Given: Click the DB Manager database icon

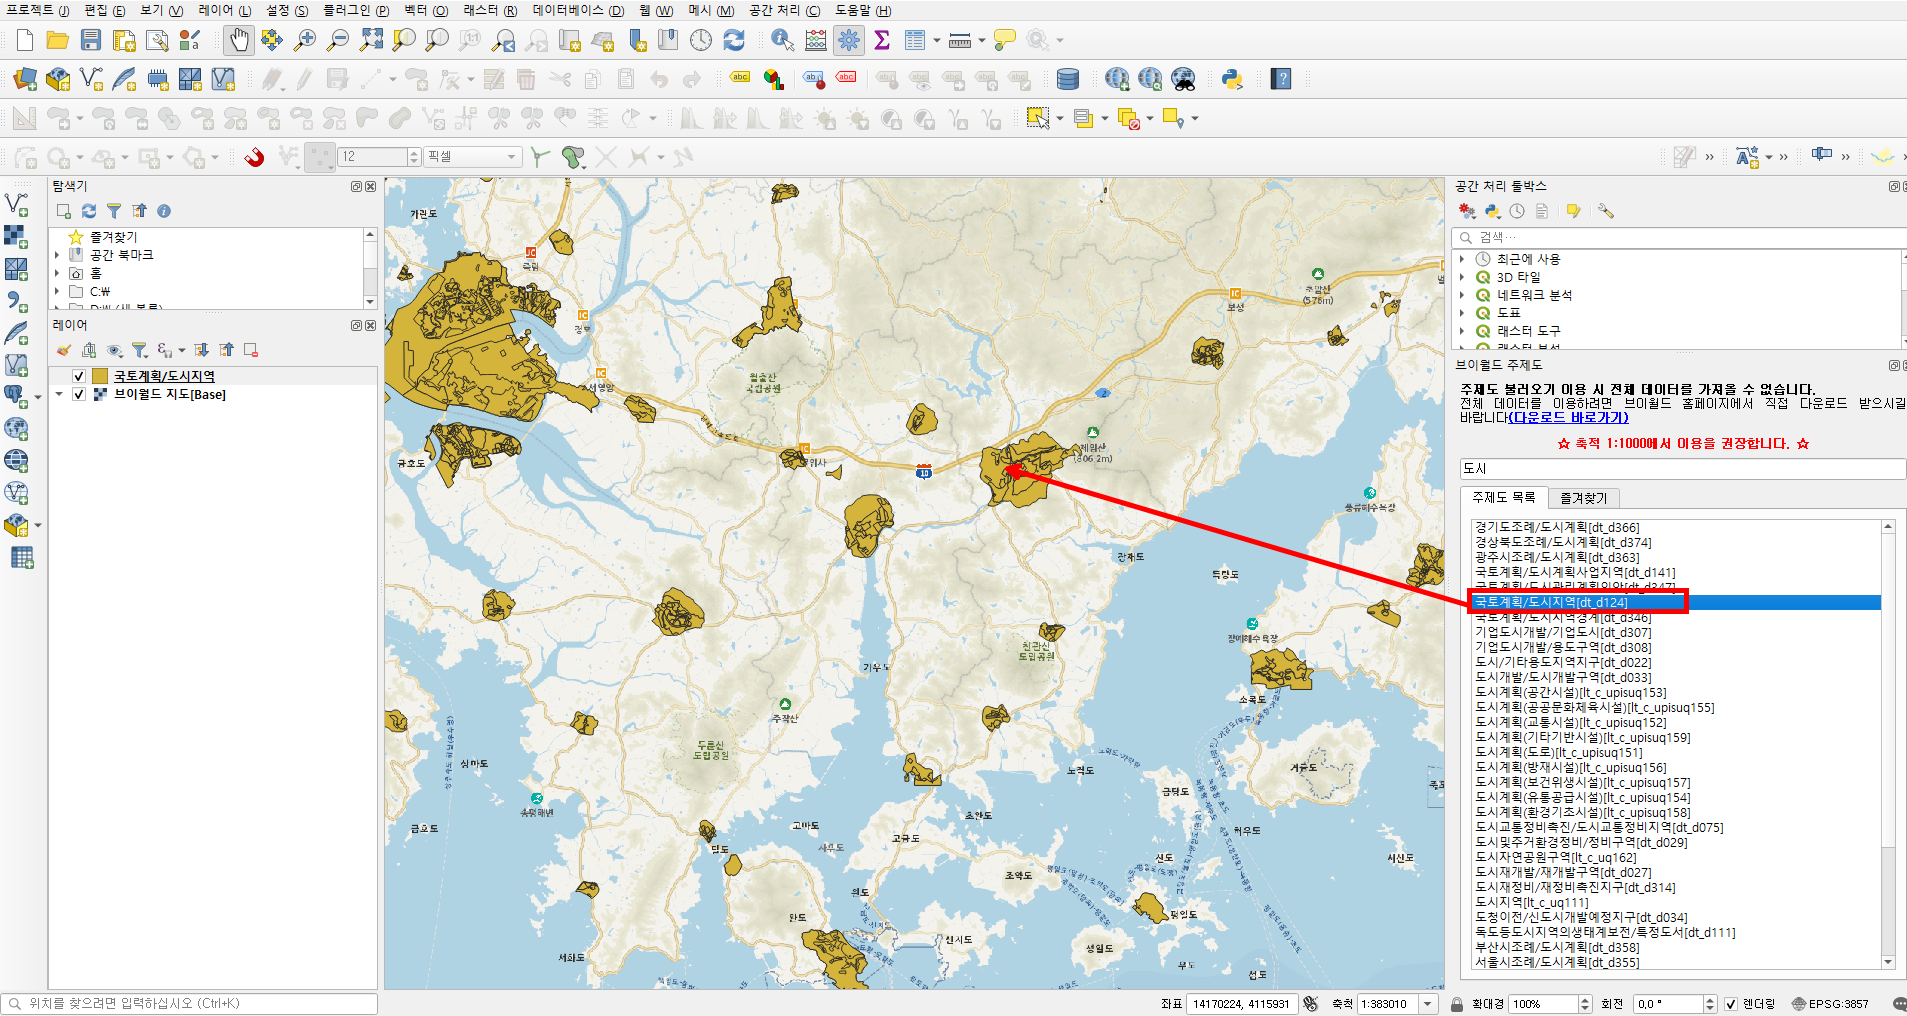Looking at the screenshot, I should click(1068, 79).
